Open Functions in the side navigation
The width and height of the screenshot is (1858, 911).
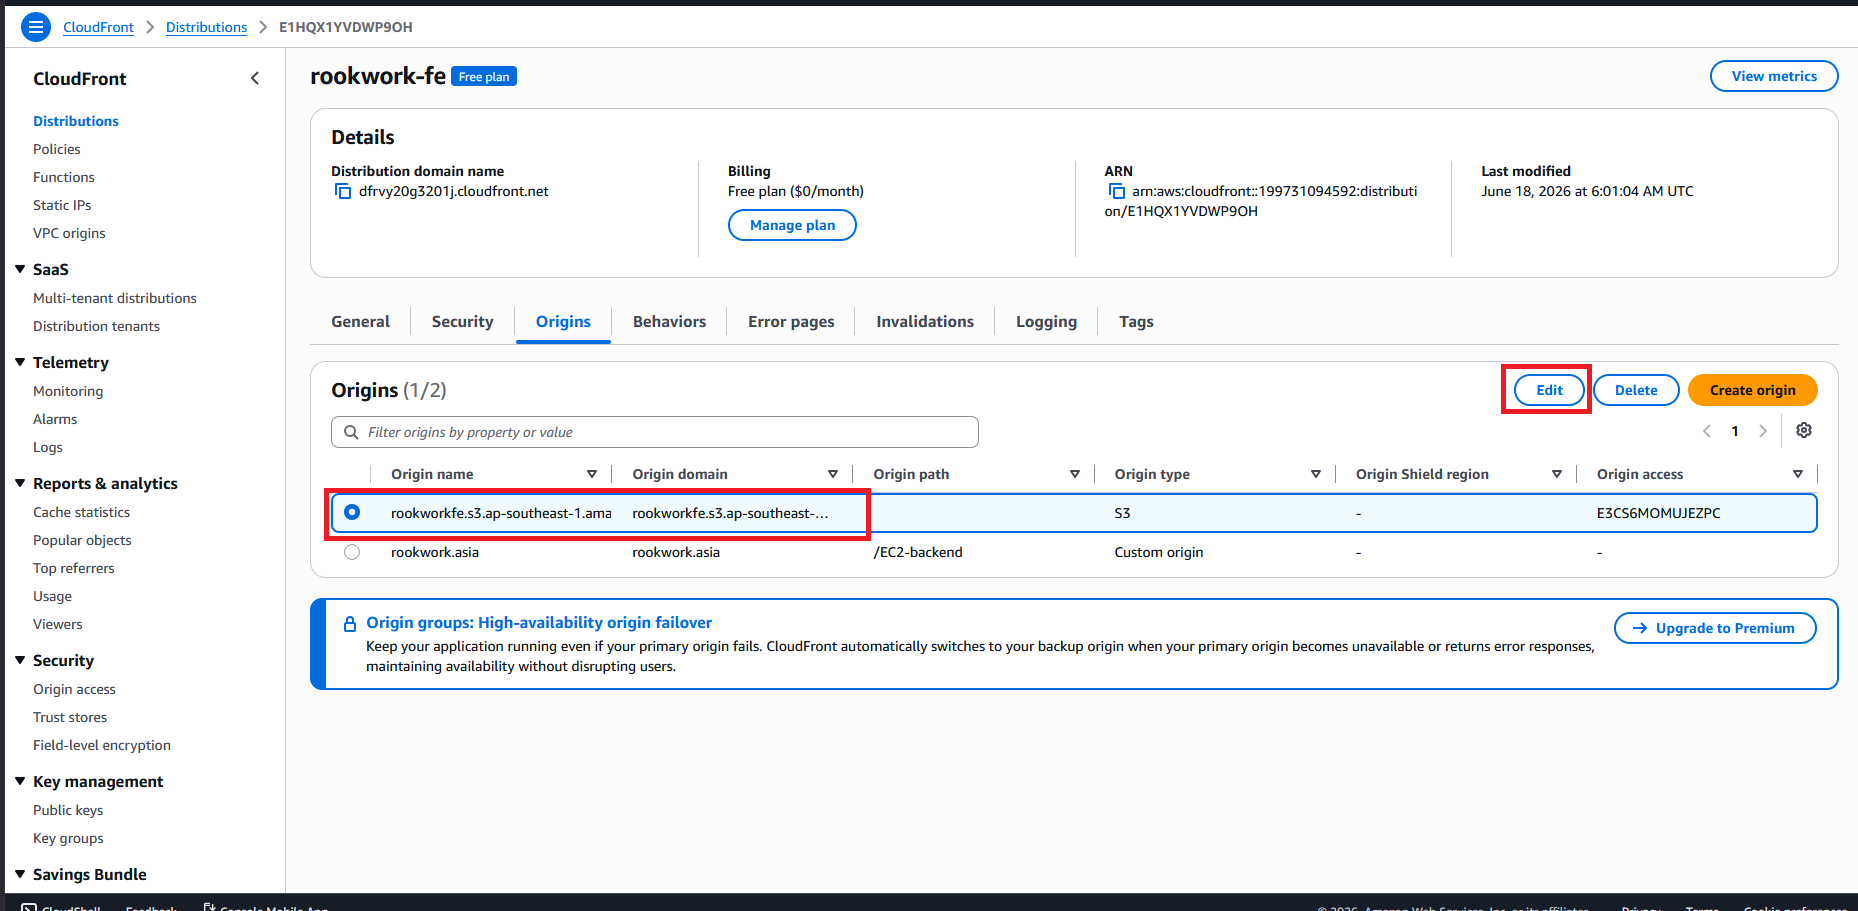[64, 177]
